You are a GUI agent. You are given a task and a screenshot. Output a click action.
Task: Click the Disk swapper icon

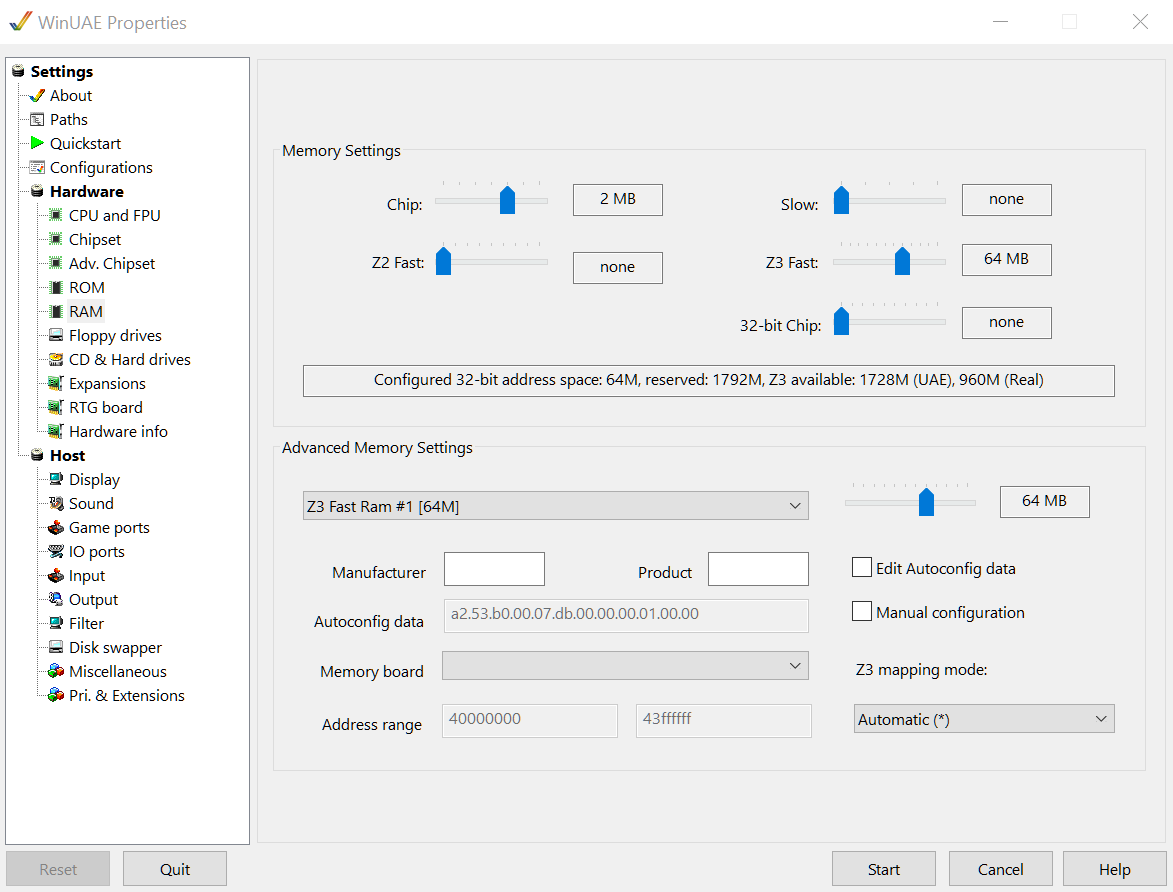[x=55, y=647]
